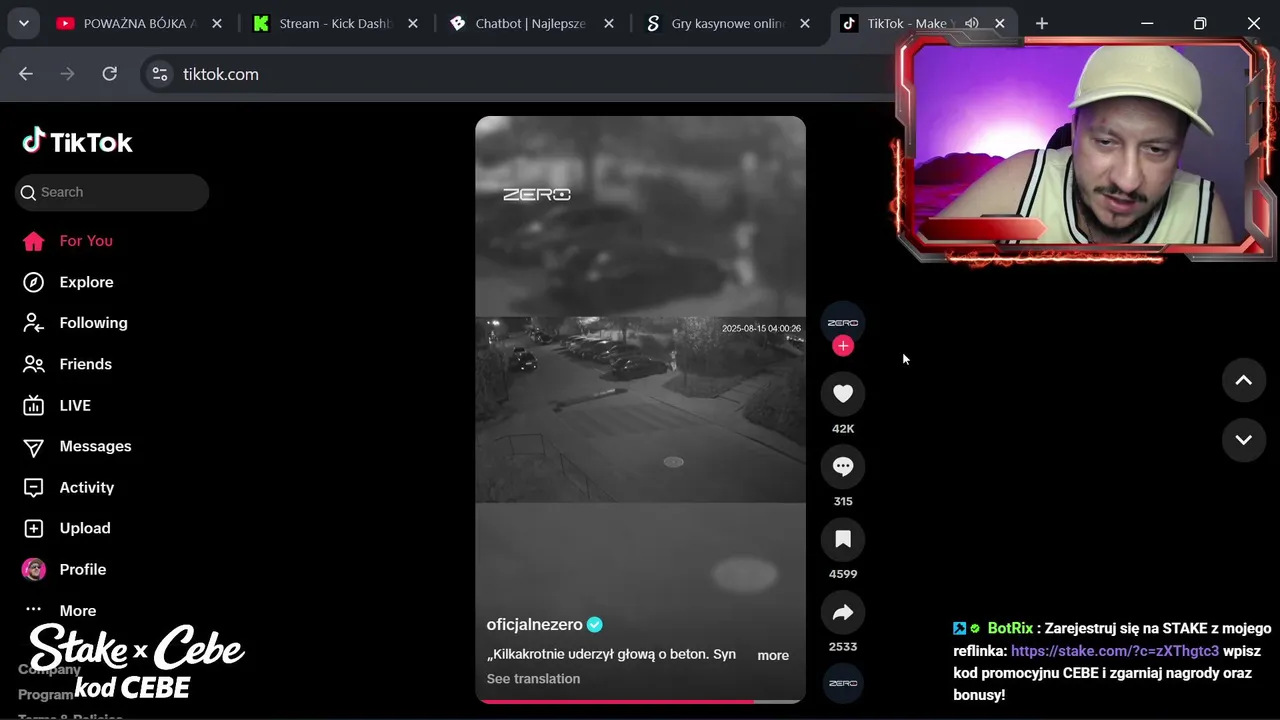Go to the next video with down arrow

pyautogui.click(x=1244, y=440)
